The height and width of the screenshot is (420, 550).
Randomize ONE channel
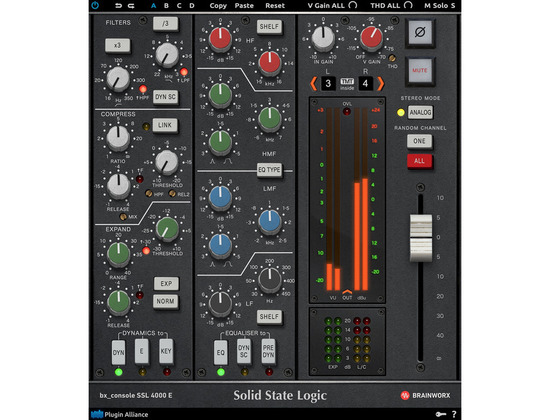[420, 141]
